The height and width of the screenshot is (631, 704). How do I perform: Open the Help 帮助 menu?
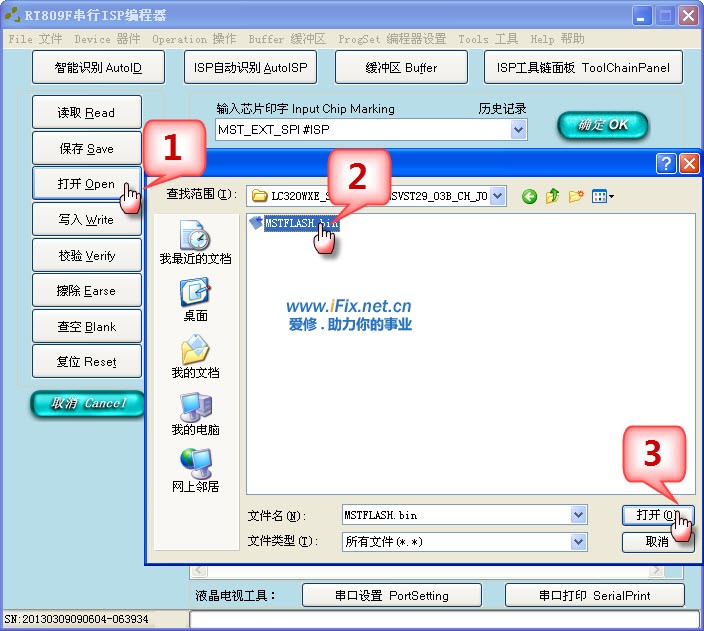click(x=557, y=39)
